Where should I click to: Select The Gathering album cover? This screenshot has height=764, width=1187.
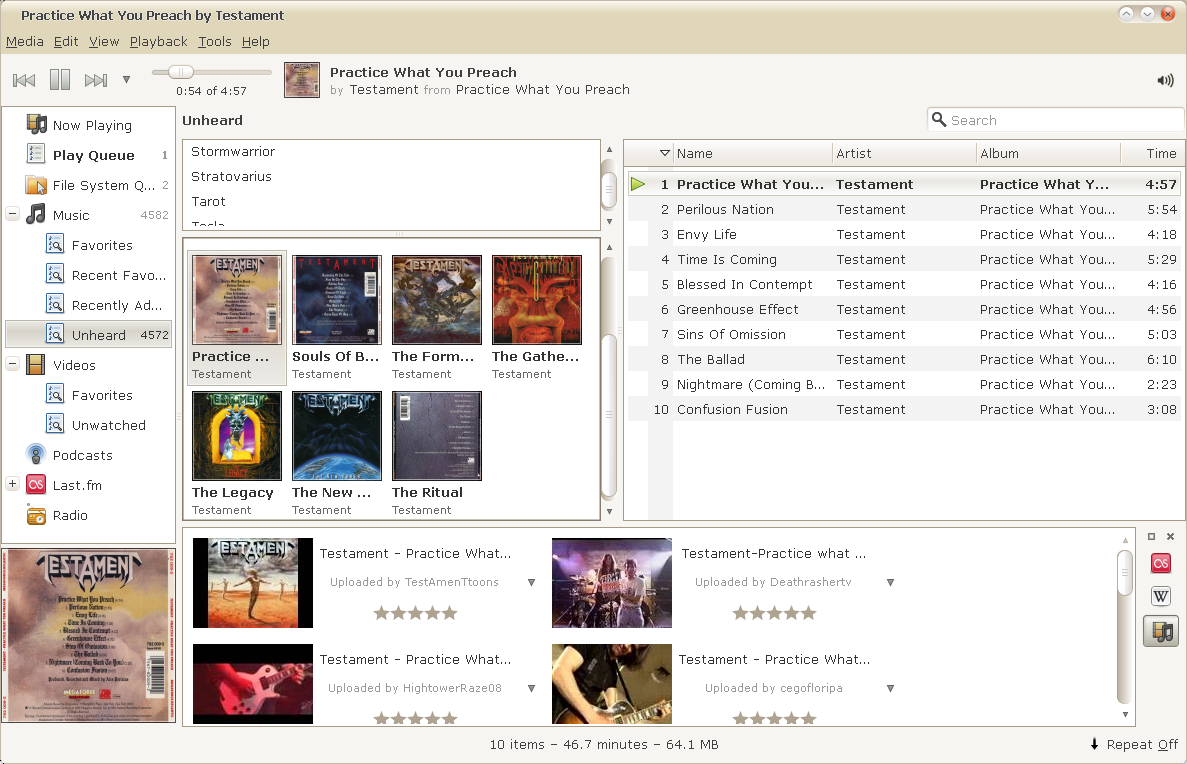(537, 300)
